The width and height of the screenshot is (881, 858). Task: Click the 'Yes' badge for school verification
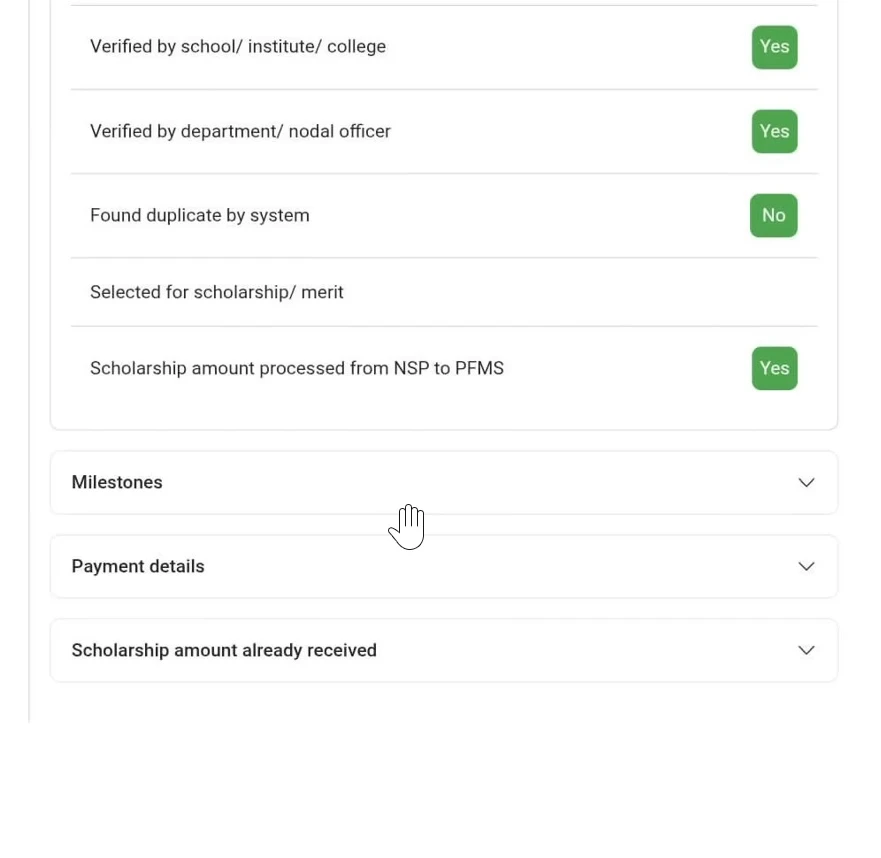(774, 47)
